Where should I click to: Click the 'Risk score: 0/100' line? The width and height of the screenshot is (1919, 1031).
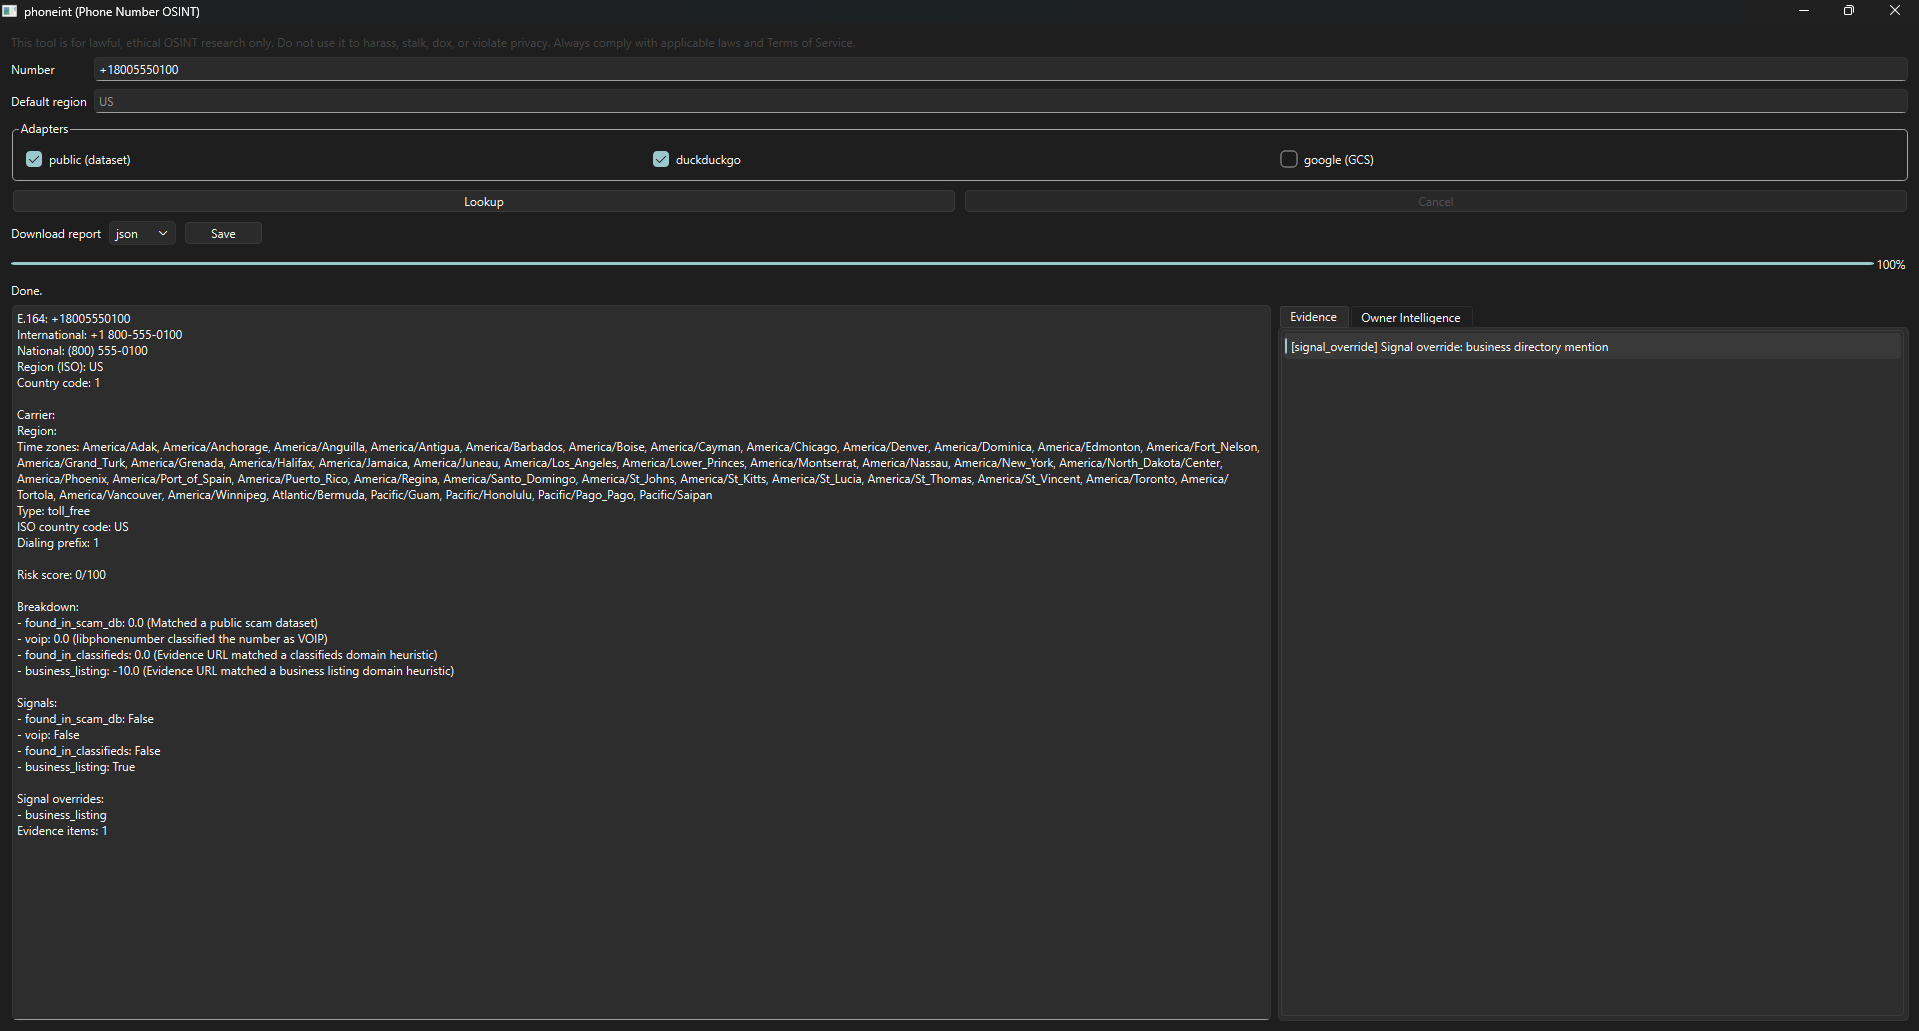[61, 575]
